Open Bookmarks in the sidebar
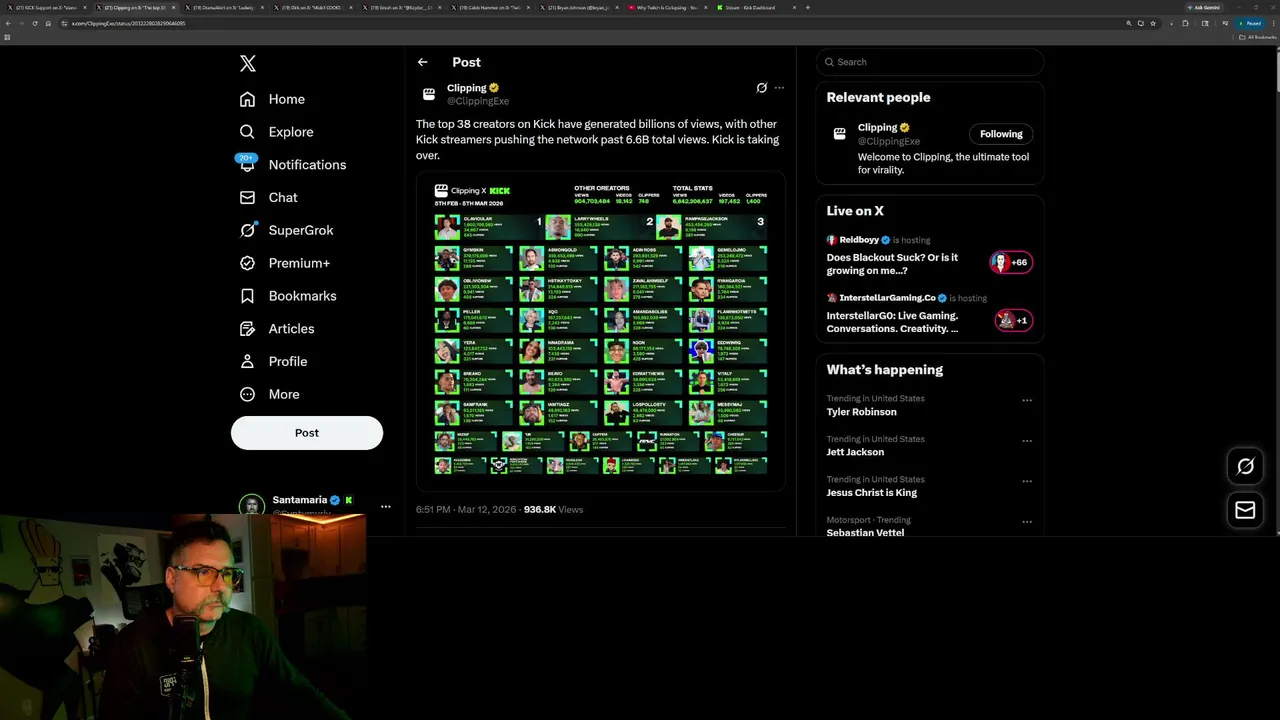 [x=288, y=296]
